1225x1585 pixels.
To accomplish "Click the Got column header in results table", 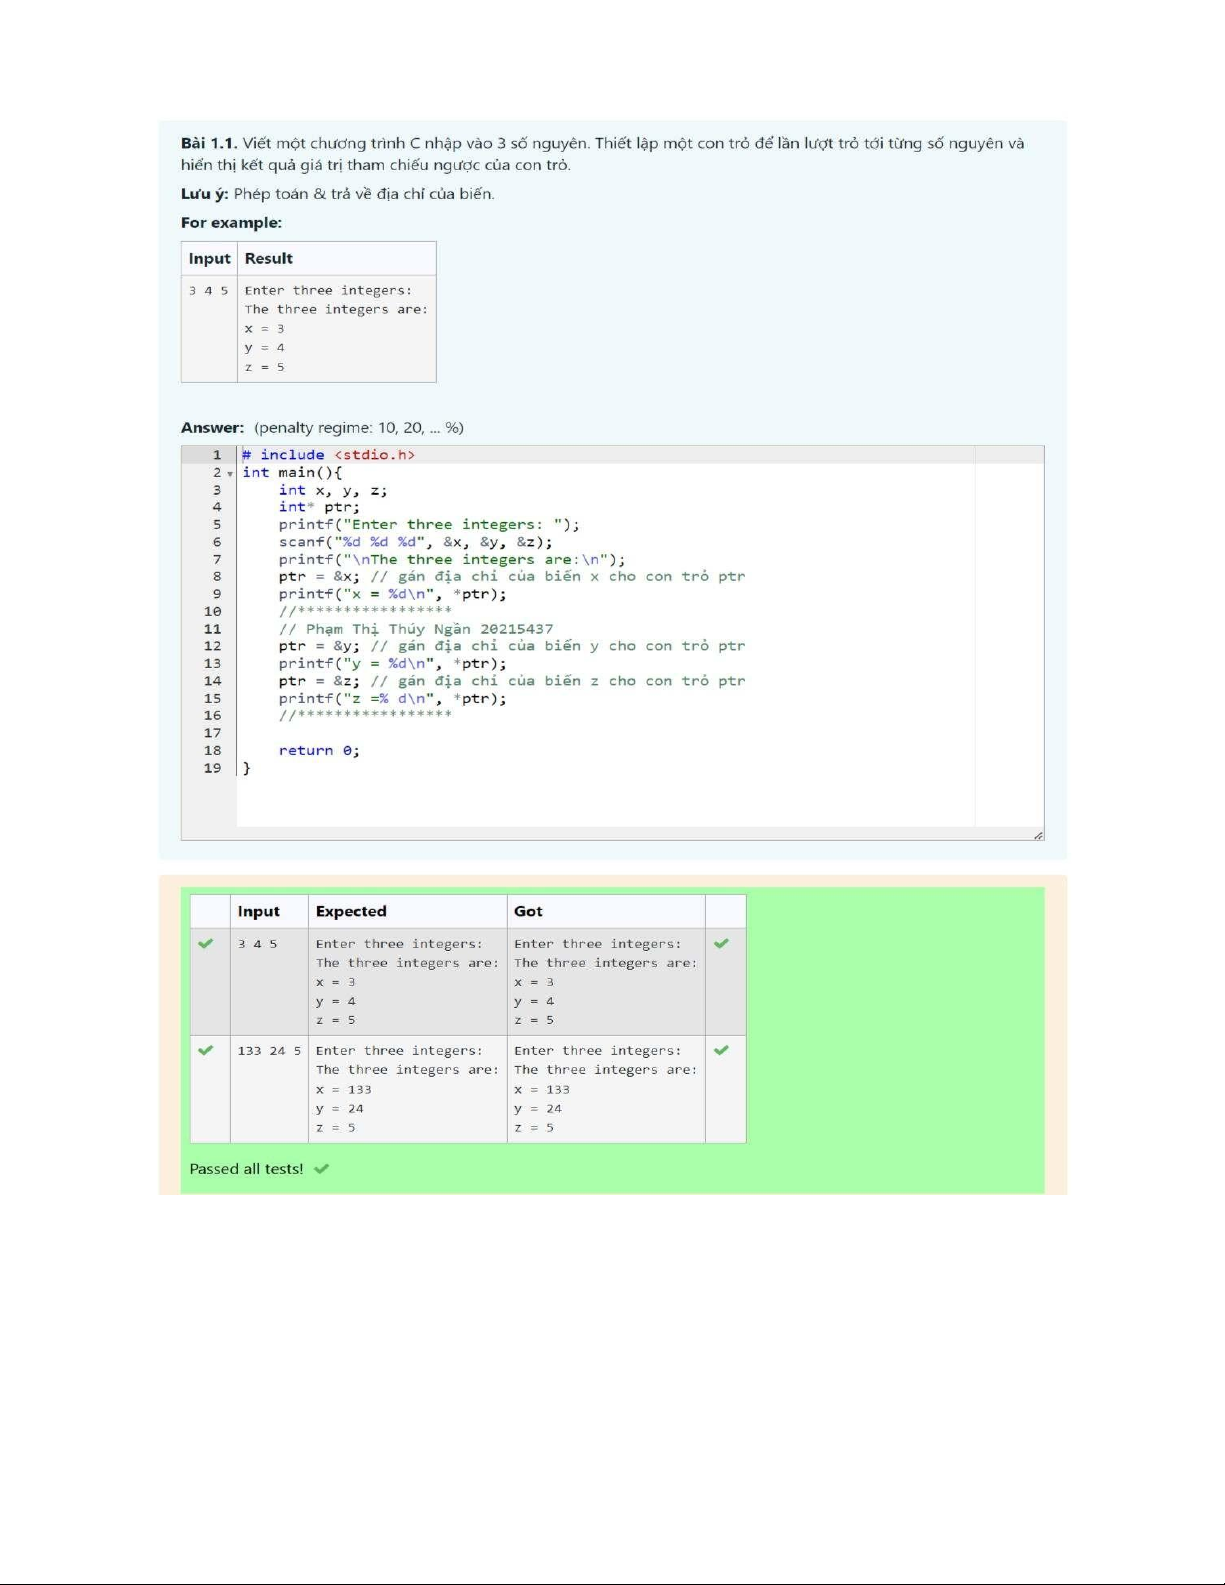I will [528, 911].
